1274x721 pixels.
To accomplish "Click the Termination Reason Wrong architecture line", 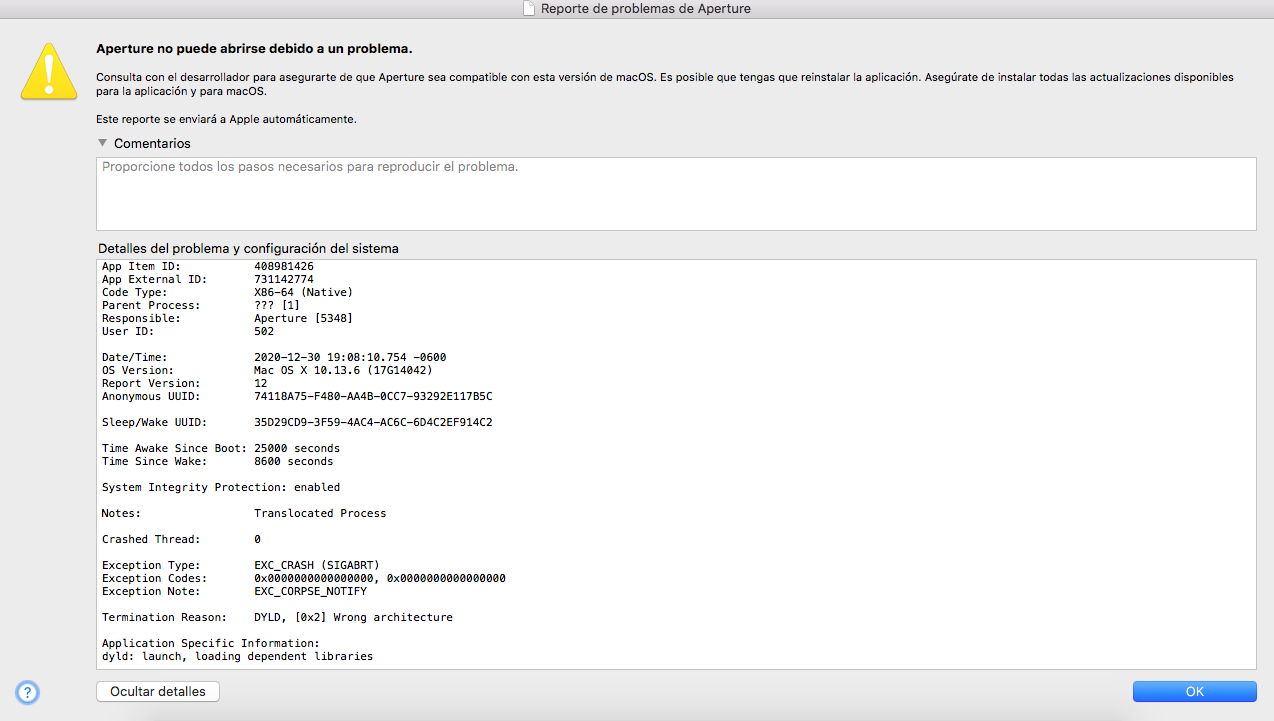I will point(277,618).
